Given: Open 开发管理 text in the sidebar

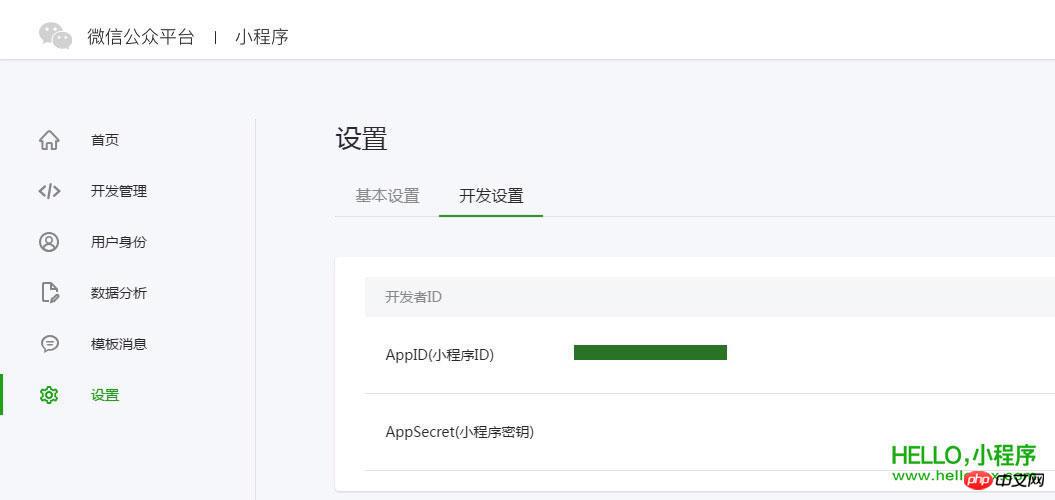Looking at the screenshot, I should click(119, 191).
